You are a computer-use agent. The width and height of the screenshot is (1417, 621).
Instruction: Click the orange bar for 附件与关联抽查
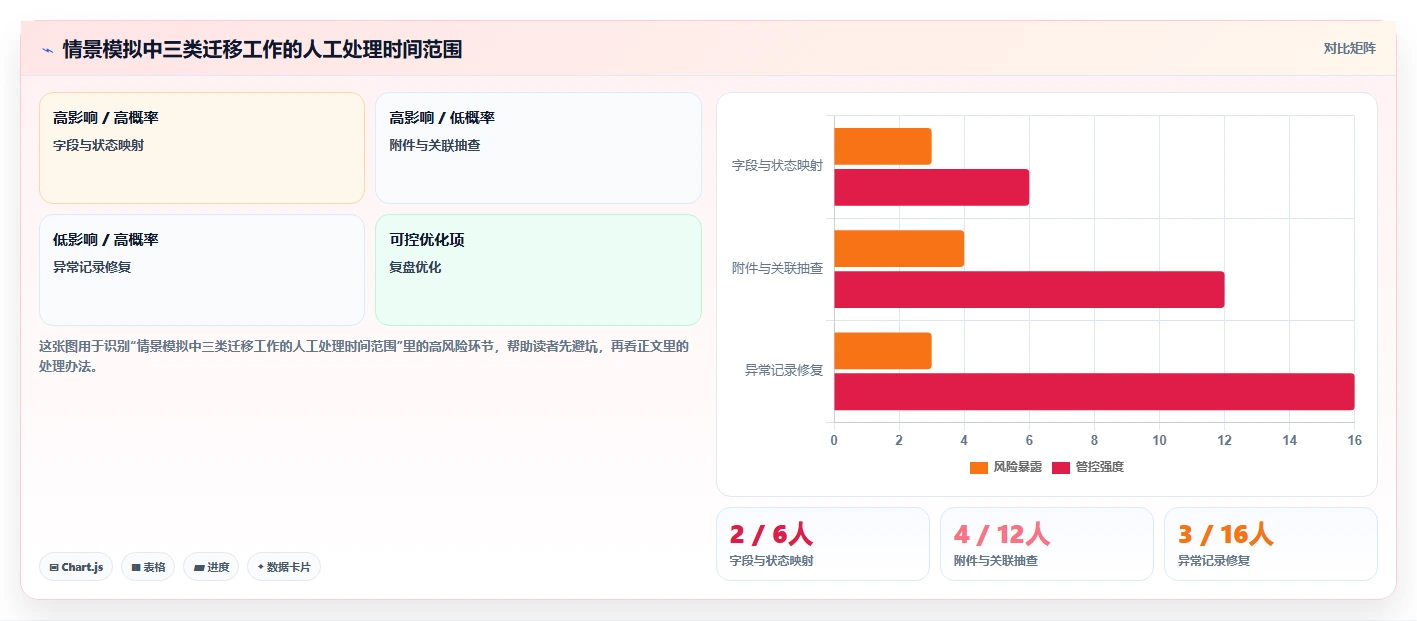[x=899, y=248]
